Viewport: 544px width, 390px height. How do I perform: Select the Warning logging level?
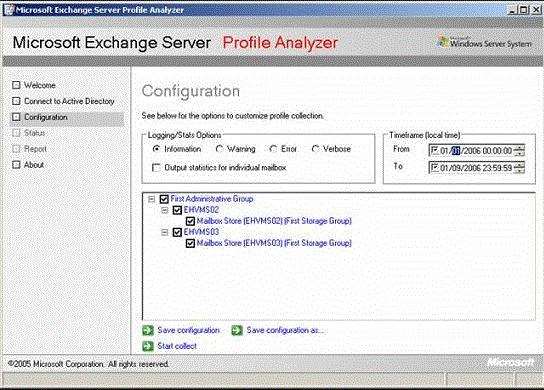[x=219, y=149]
